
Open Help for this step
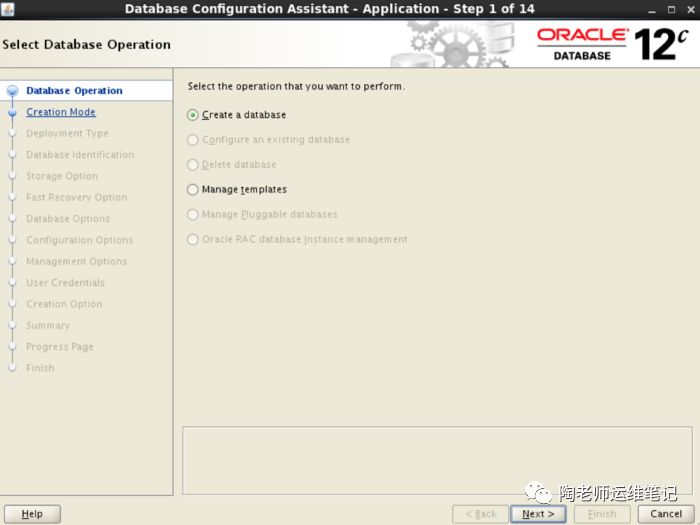click(32, 514)
